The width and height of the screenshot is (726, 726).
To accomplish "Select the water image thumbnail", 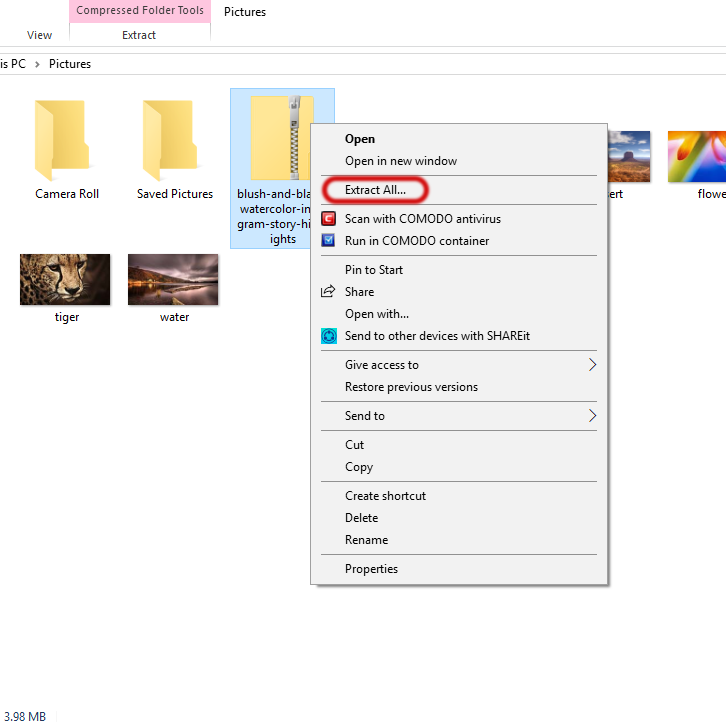I will [x=173, y=279].
